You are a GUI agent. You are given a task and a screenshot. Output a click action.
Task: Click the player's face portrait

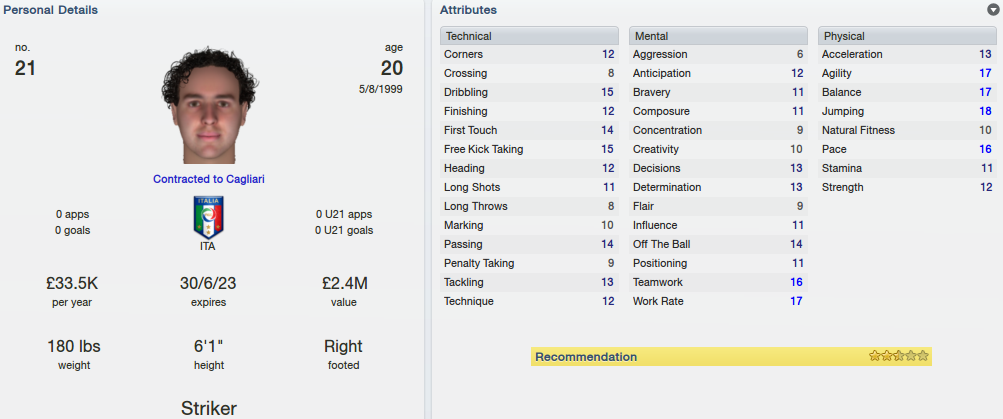[209, 106]
